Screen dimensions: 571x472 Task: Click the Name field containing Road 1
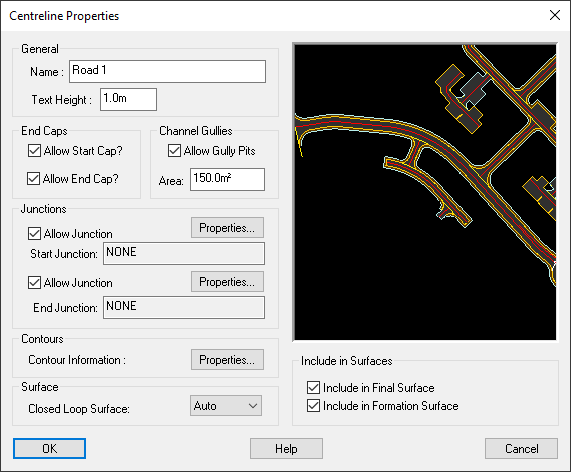point(168,71)
